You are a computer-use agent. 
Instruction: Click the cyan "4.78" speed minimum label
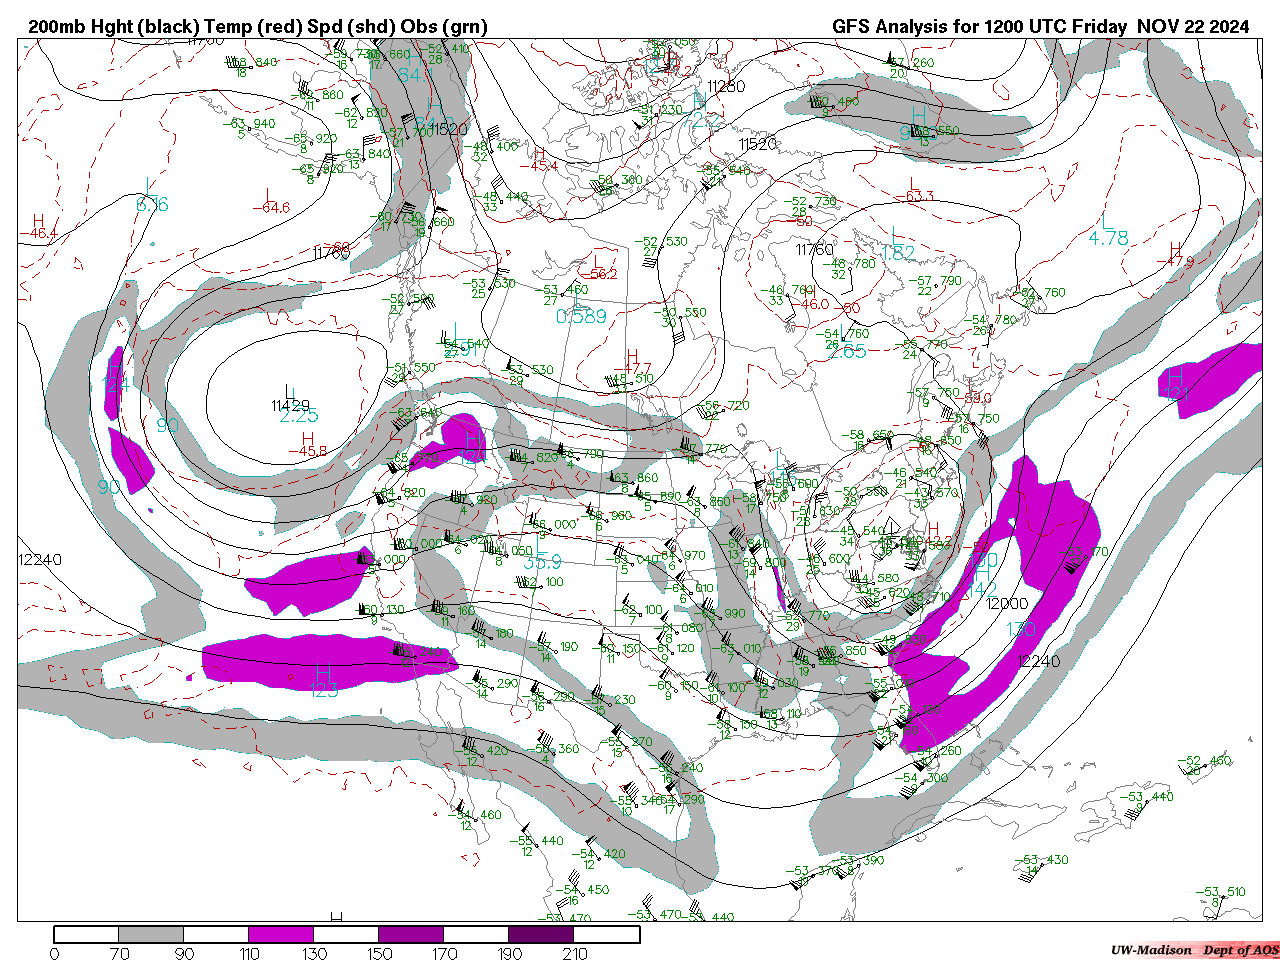(1108, 238)
